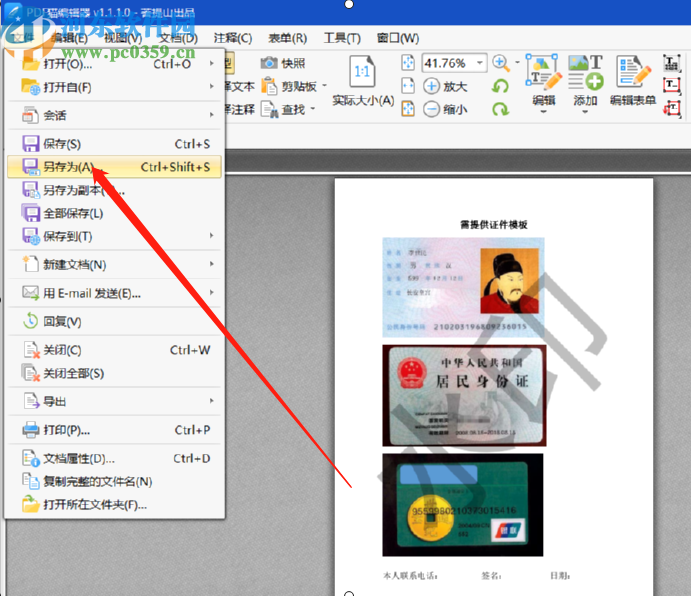
Task: Click the fit visible page icon
Action: point(408,108)
